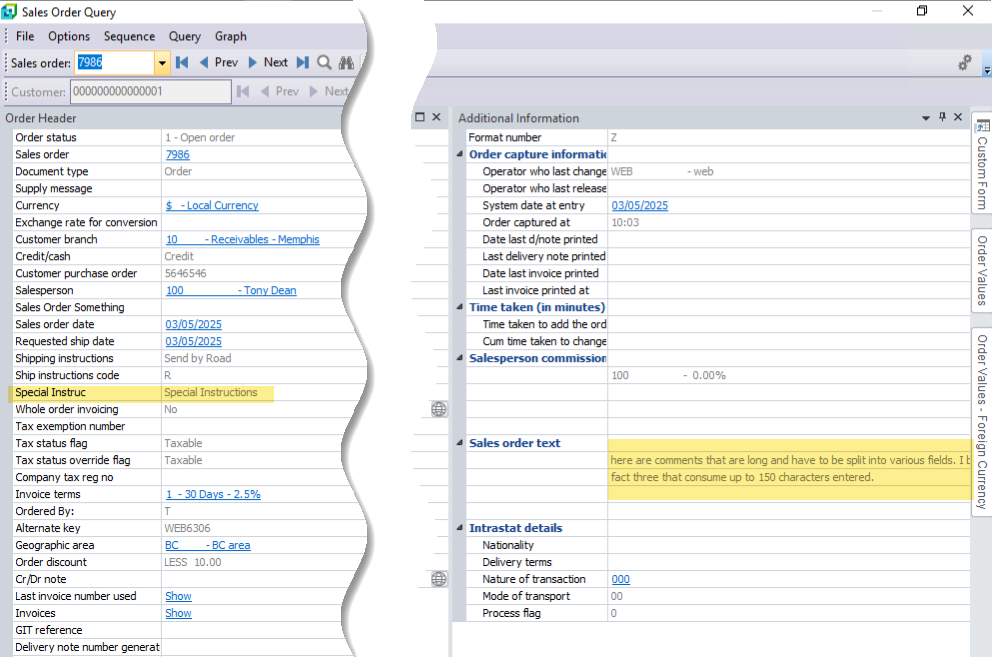
Task: Open the Order Values side tab
Action: tap(982, 270)
